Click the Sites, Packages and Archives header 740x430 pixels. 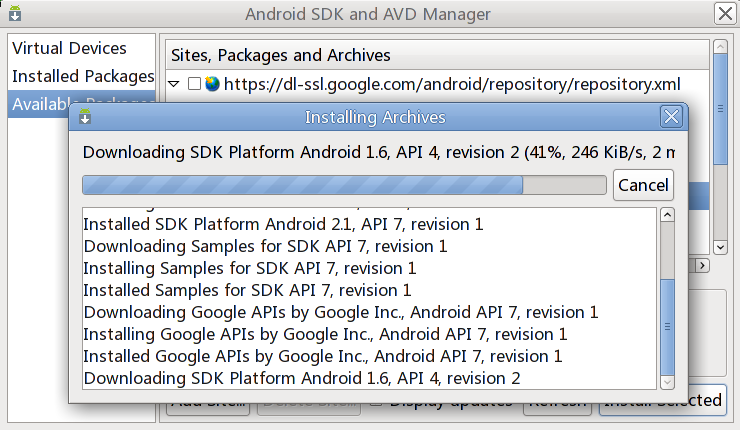click(437, 55)
